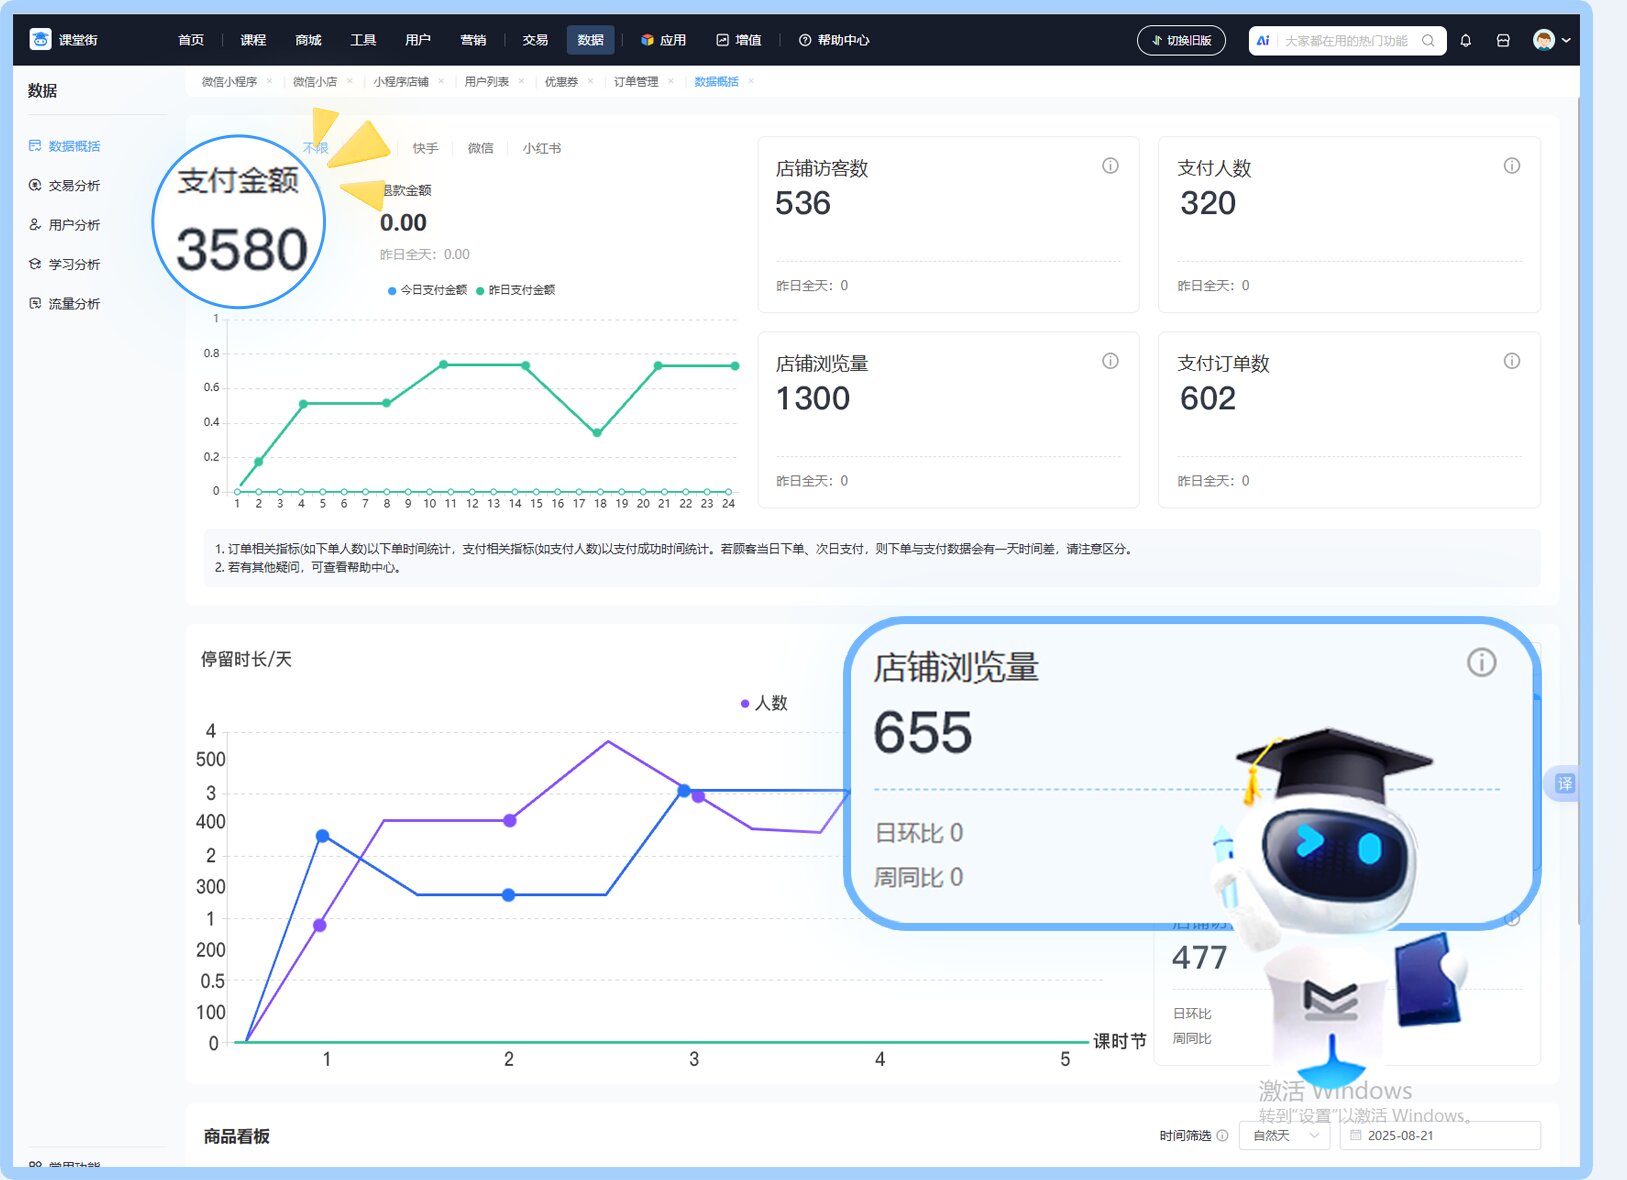Viewport: 1627px width, 1180px height.
Task: Click info icon on 店铺浏览量 1300 card
Action: pyautogui.click(x=1110, y=361)
